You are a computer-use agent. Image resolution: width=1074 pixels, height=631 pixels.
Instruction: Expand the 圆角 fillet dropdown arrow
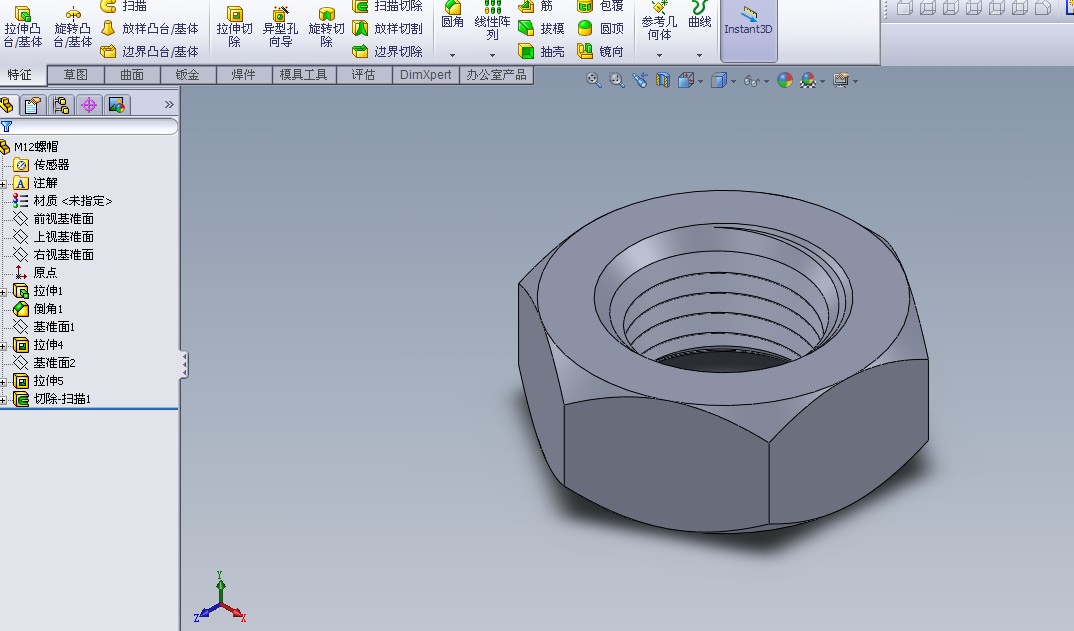pyautogui.click(x=452, y=55)
